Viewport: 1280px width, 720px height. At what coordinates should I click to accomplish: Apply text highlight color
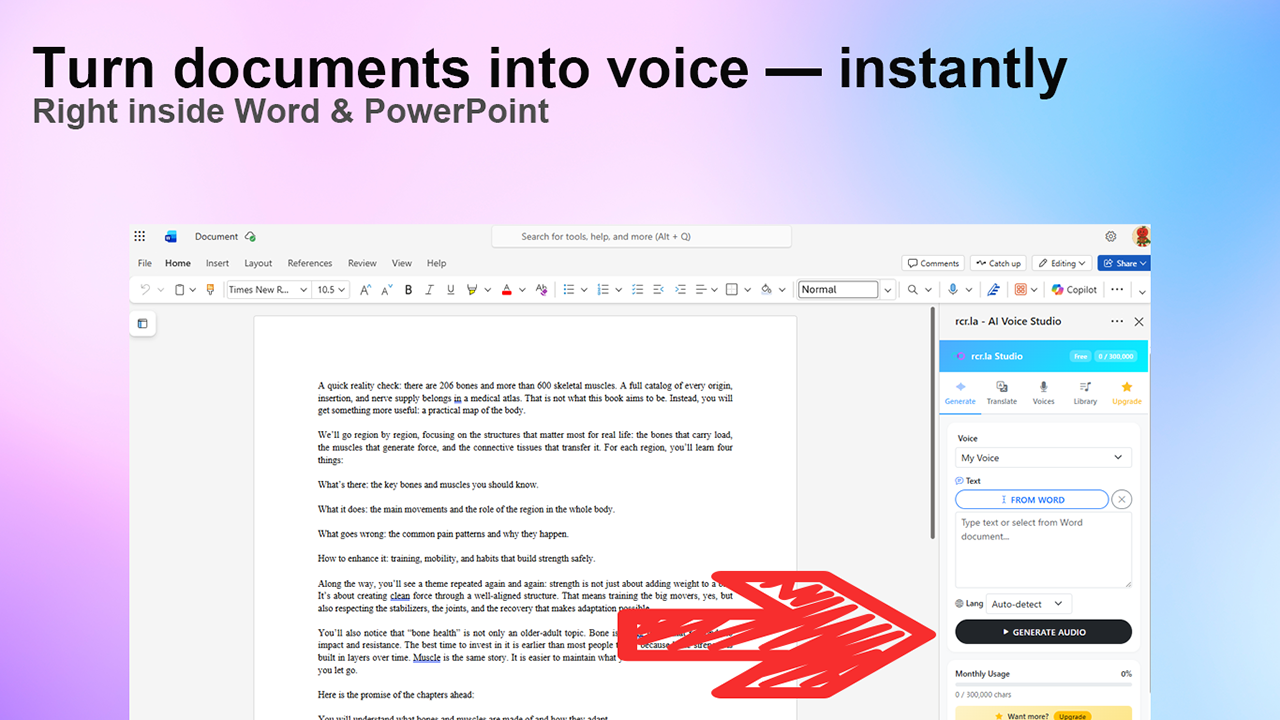click(473, 290)
